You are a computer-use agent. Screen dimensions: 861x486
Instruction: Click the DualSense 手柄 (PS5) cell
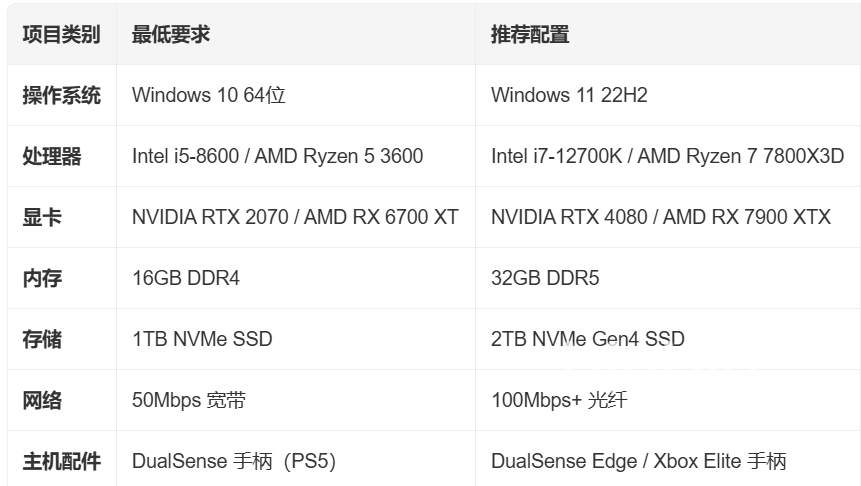click(x=295, y=460)
